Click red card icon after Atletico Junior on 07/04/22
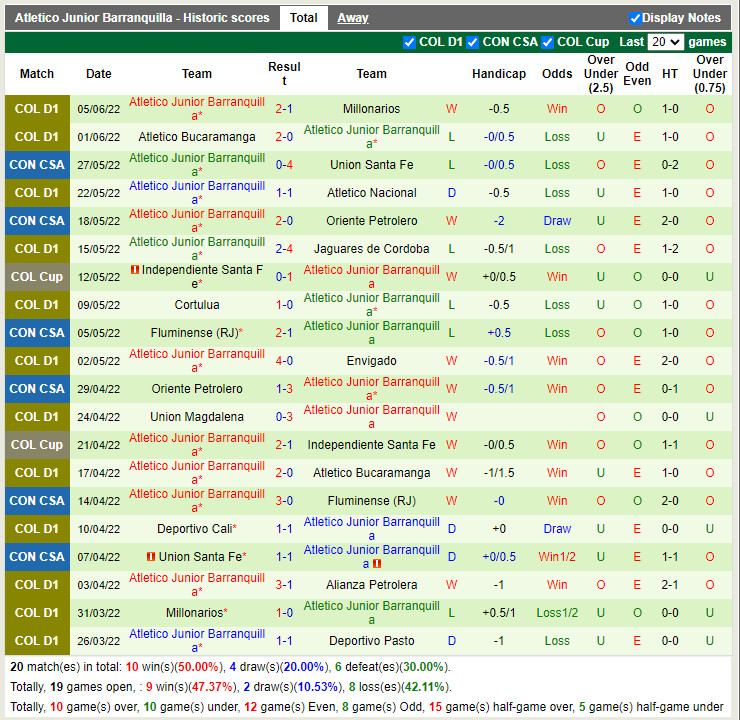This screenshot has height=720, width=740. click(x=379, y=564)
